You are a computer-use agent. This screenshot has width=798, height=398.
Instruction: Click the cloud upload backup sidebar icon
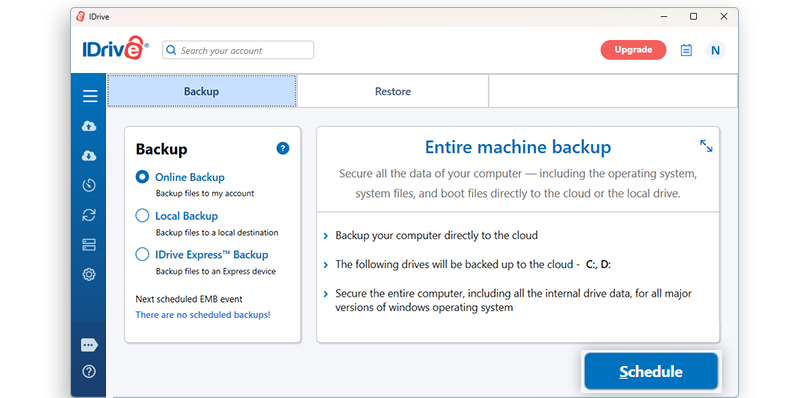(89, 126)
